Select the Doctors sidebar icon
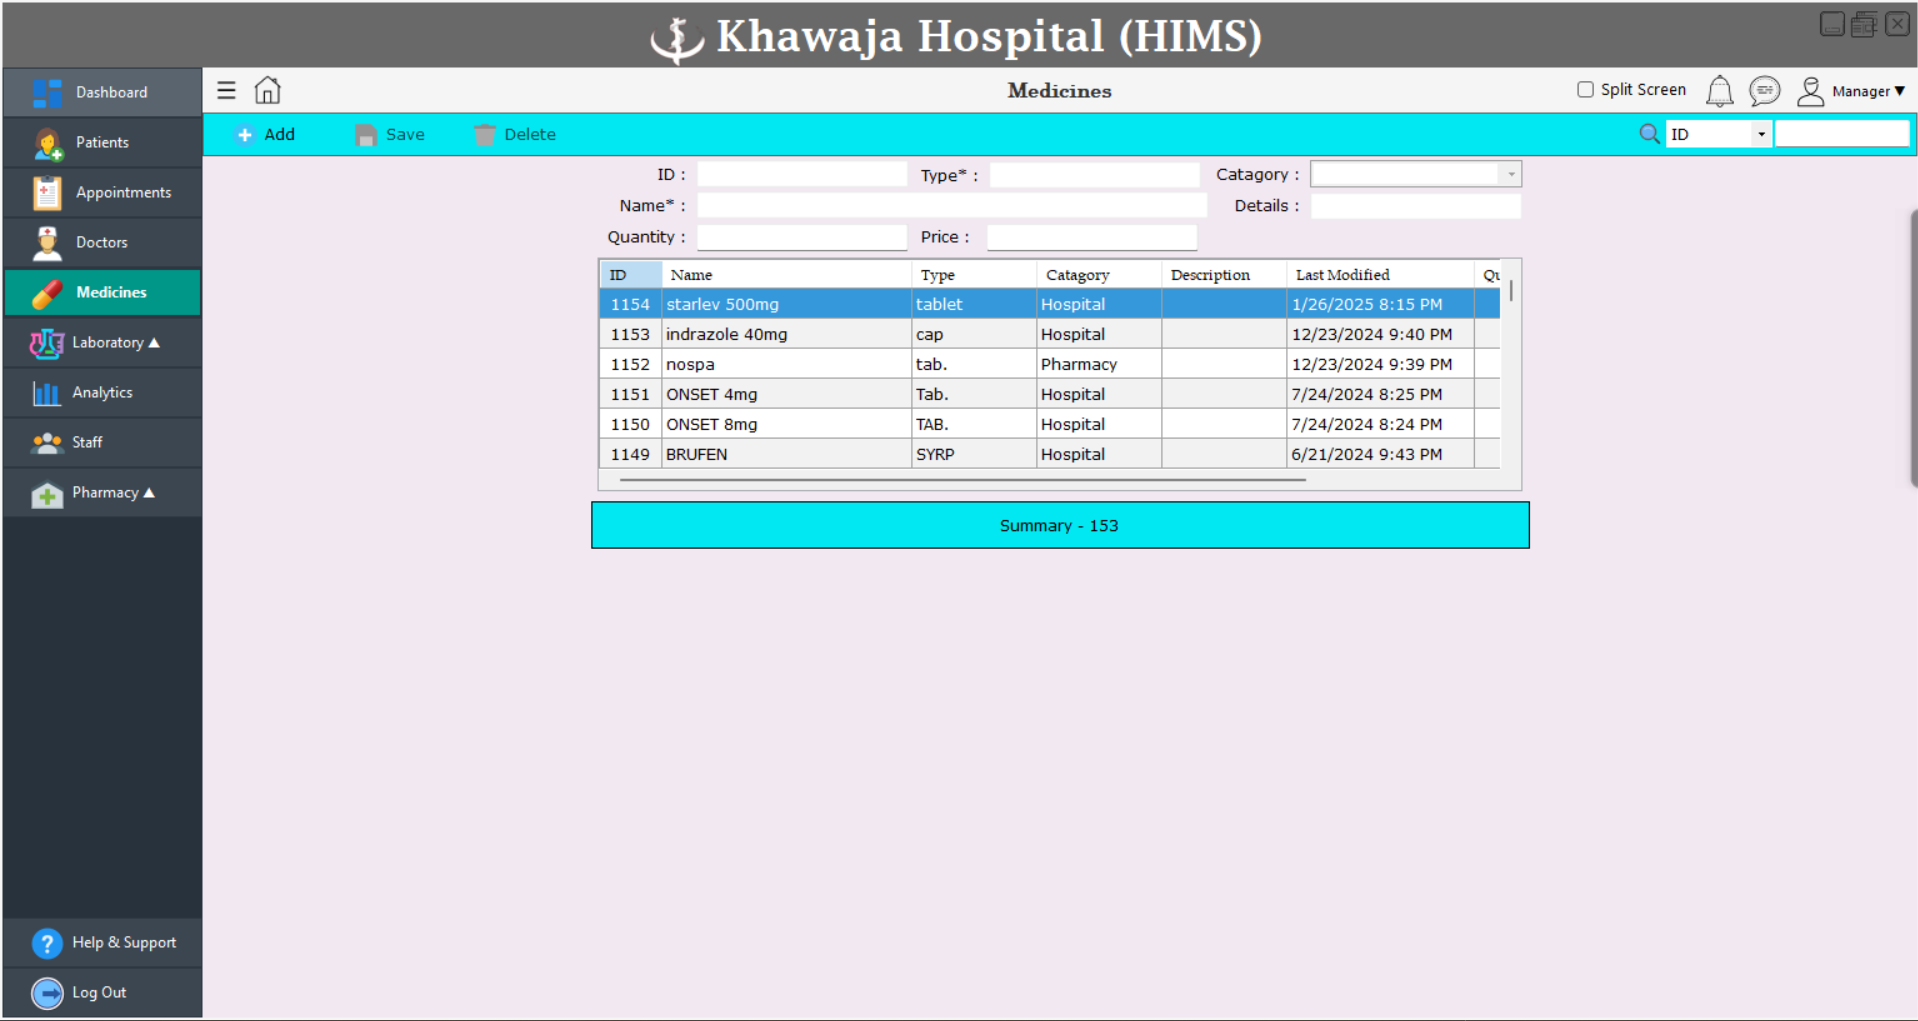1918x1021 pixels. [47, 243]
